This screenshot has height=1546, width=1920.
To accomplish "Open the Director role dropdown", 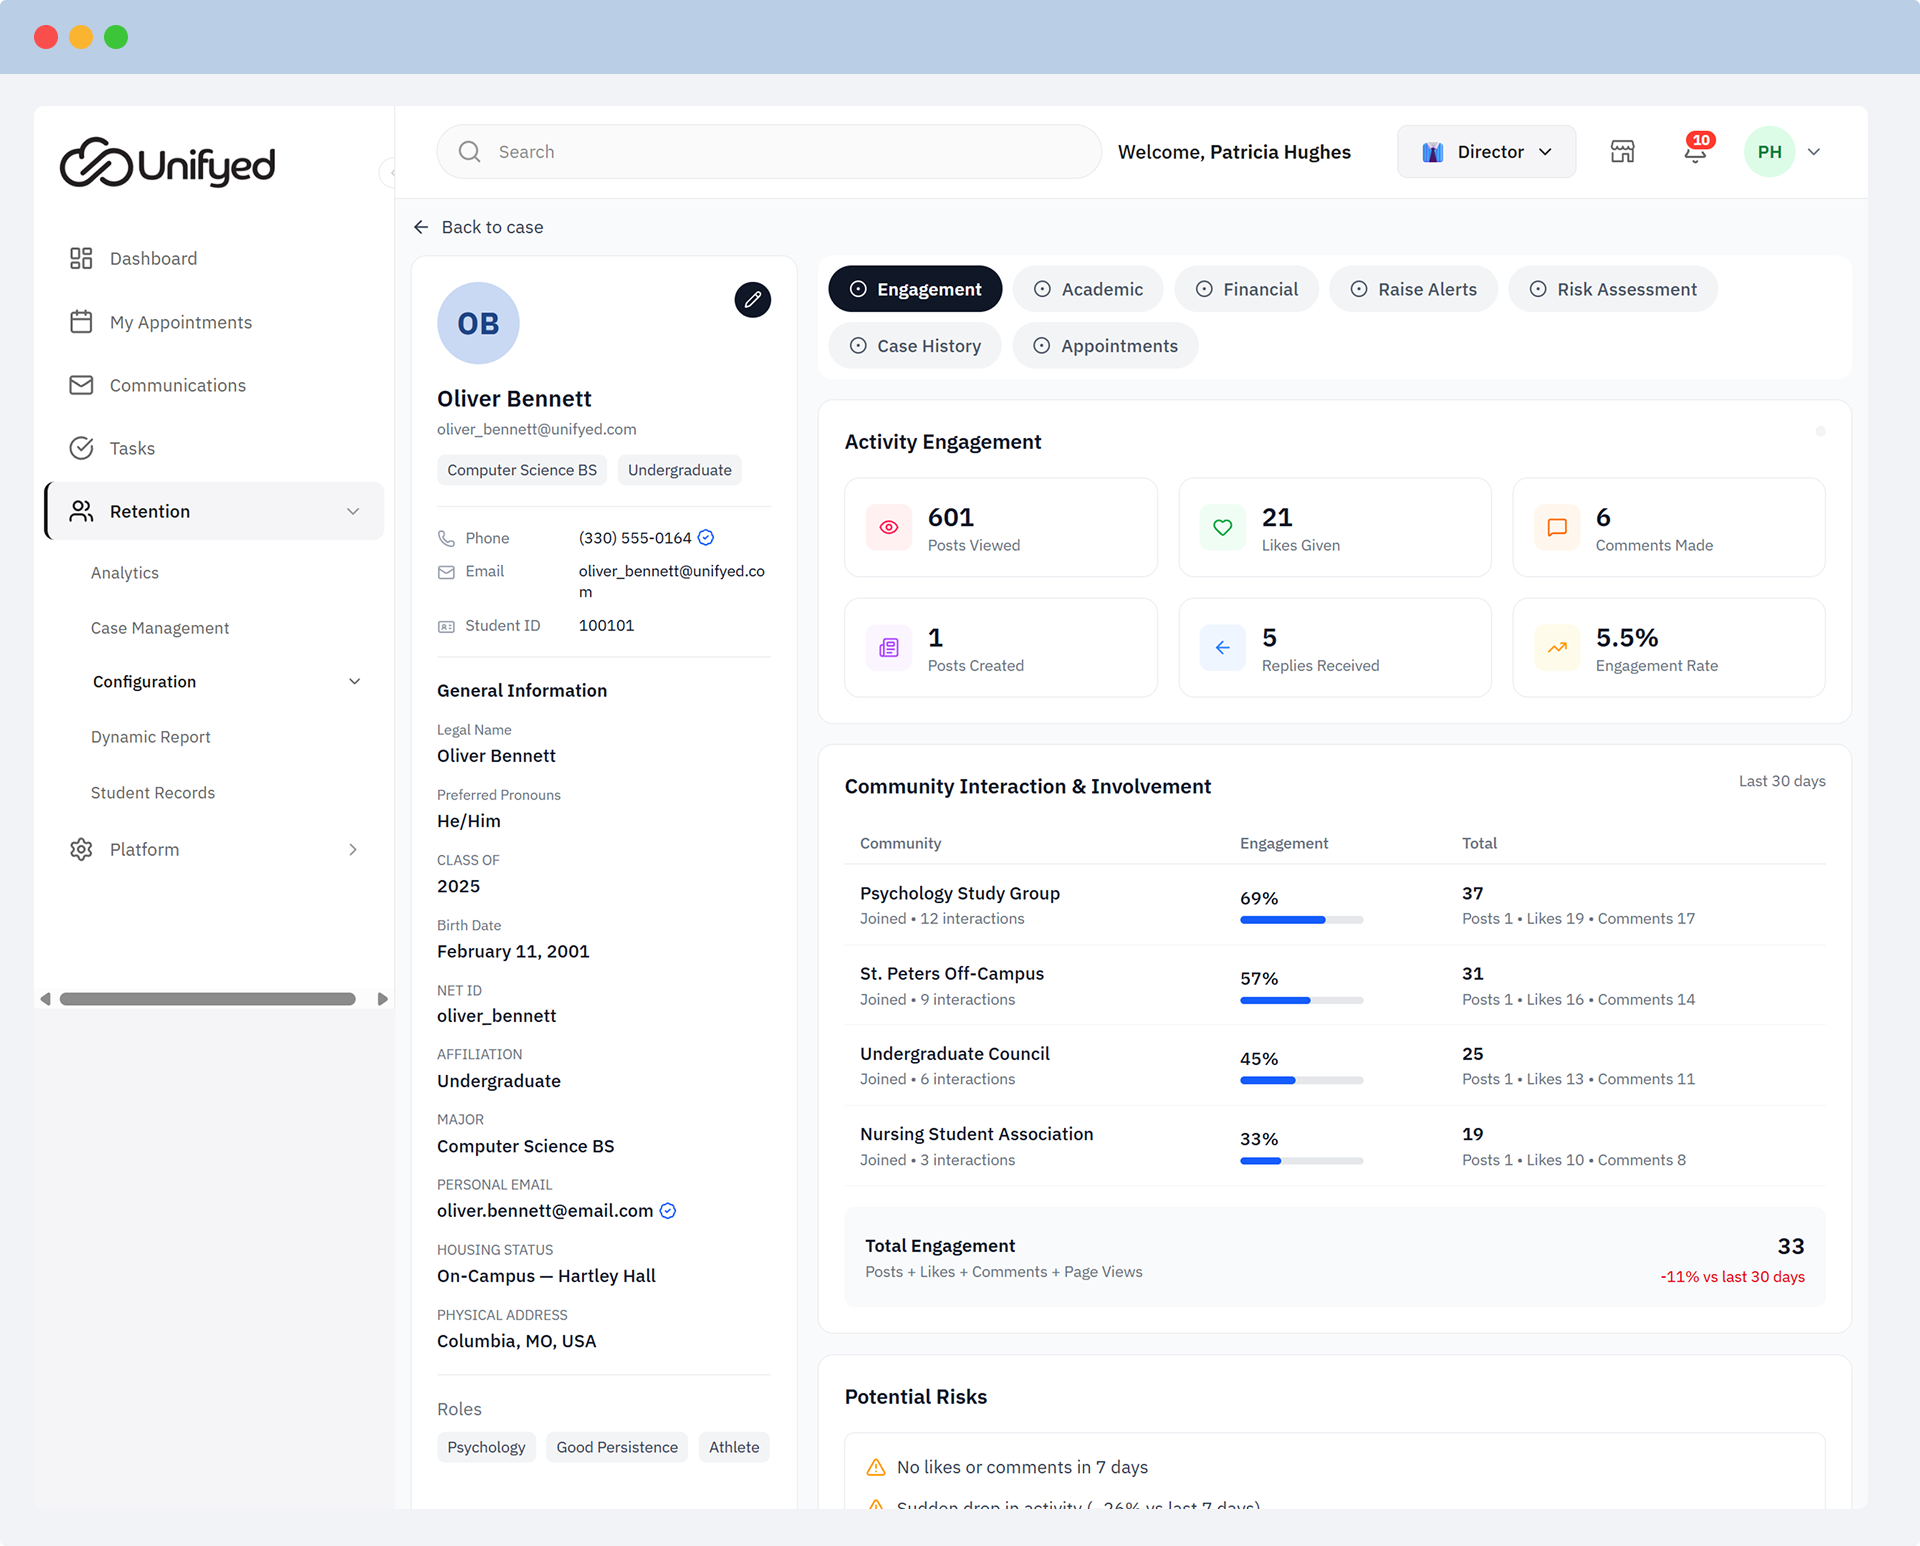I will (x=1486, y=152).
